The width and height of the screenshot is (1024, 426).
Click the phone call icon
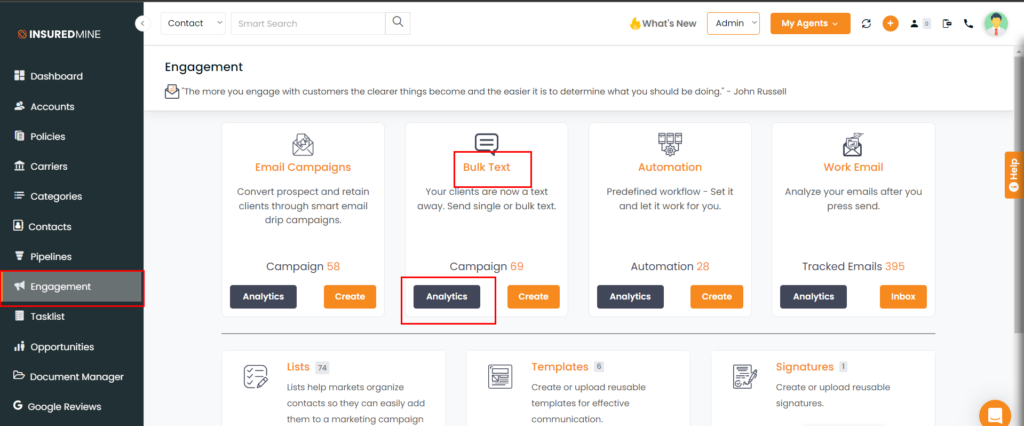tap(968, 24)
